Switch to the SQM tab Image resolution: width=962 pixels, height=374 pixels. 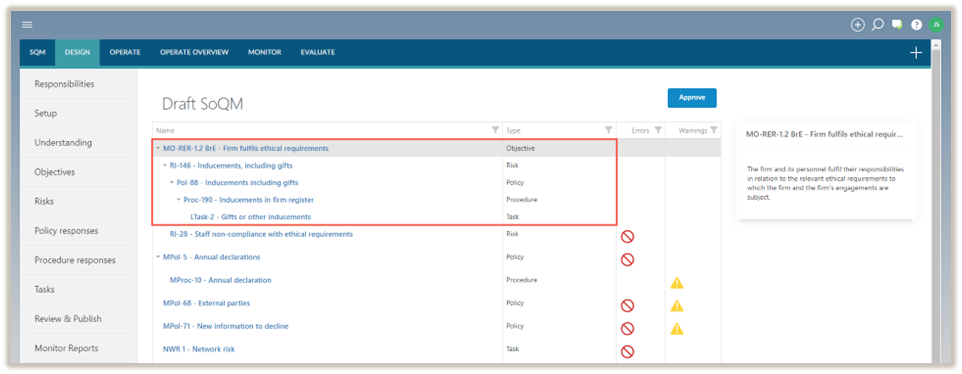pyautogui.click(x=37, y=53)
